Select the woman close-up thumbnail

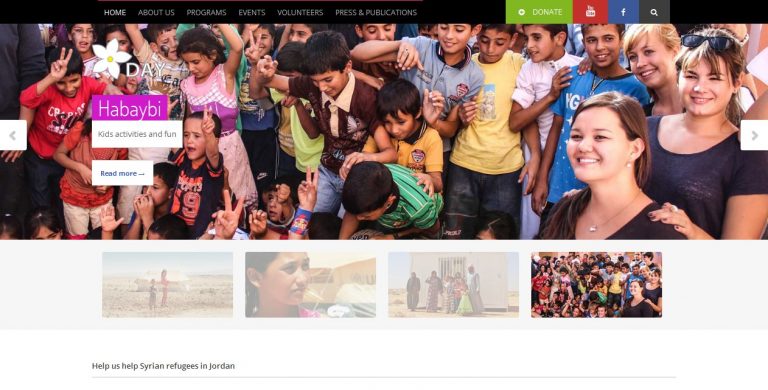pyautogui.click(x=311, y=285)
